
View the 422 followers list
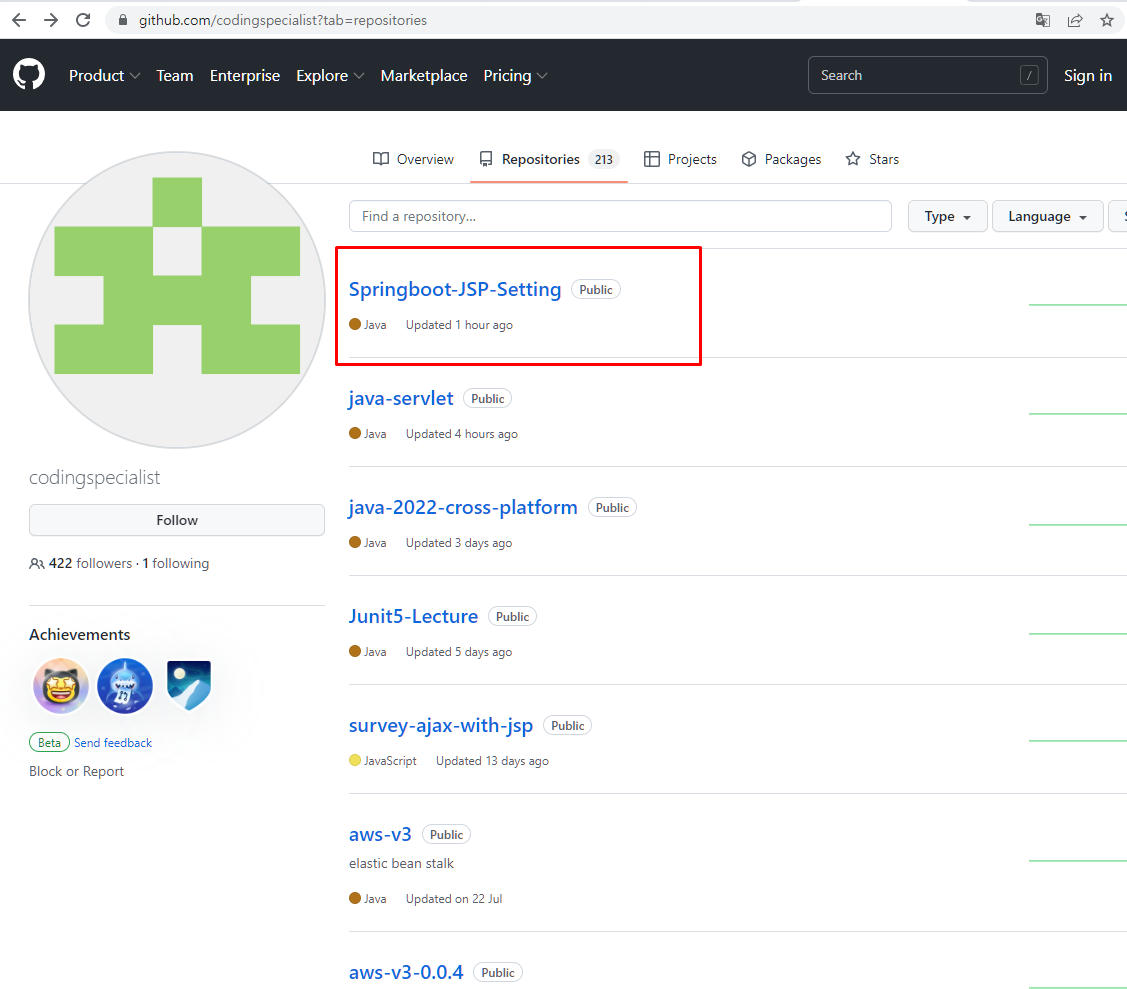click(x=90, y=564)
